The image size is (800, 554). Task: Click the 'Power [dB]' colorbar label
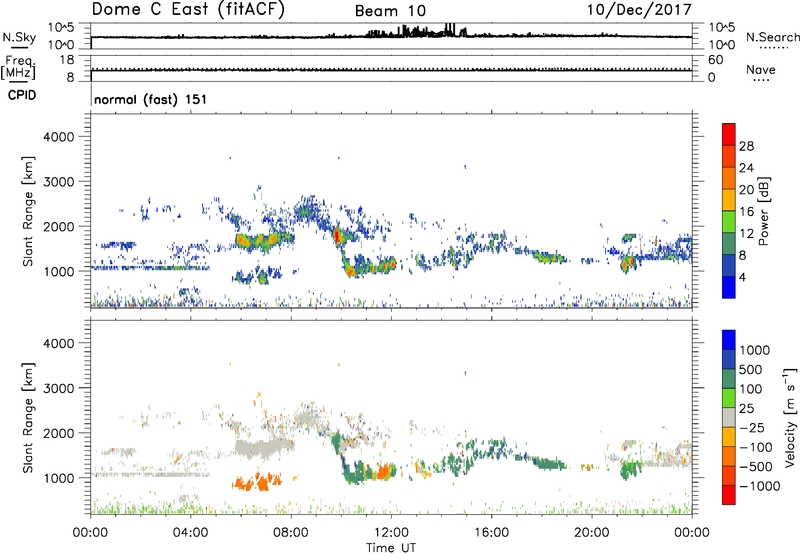[763, 211]
